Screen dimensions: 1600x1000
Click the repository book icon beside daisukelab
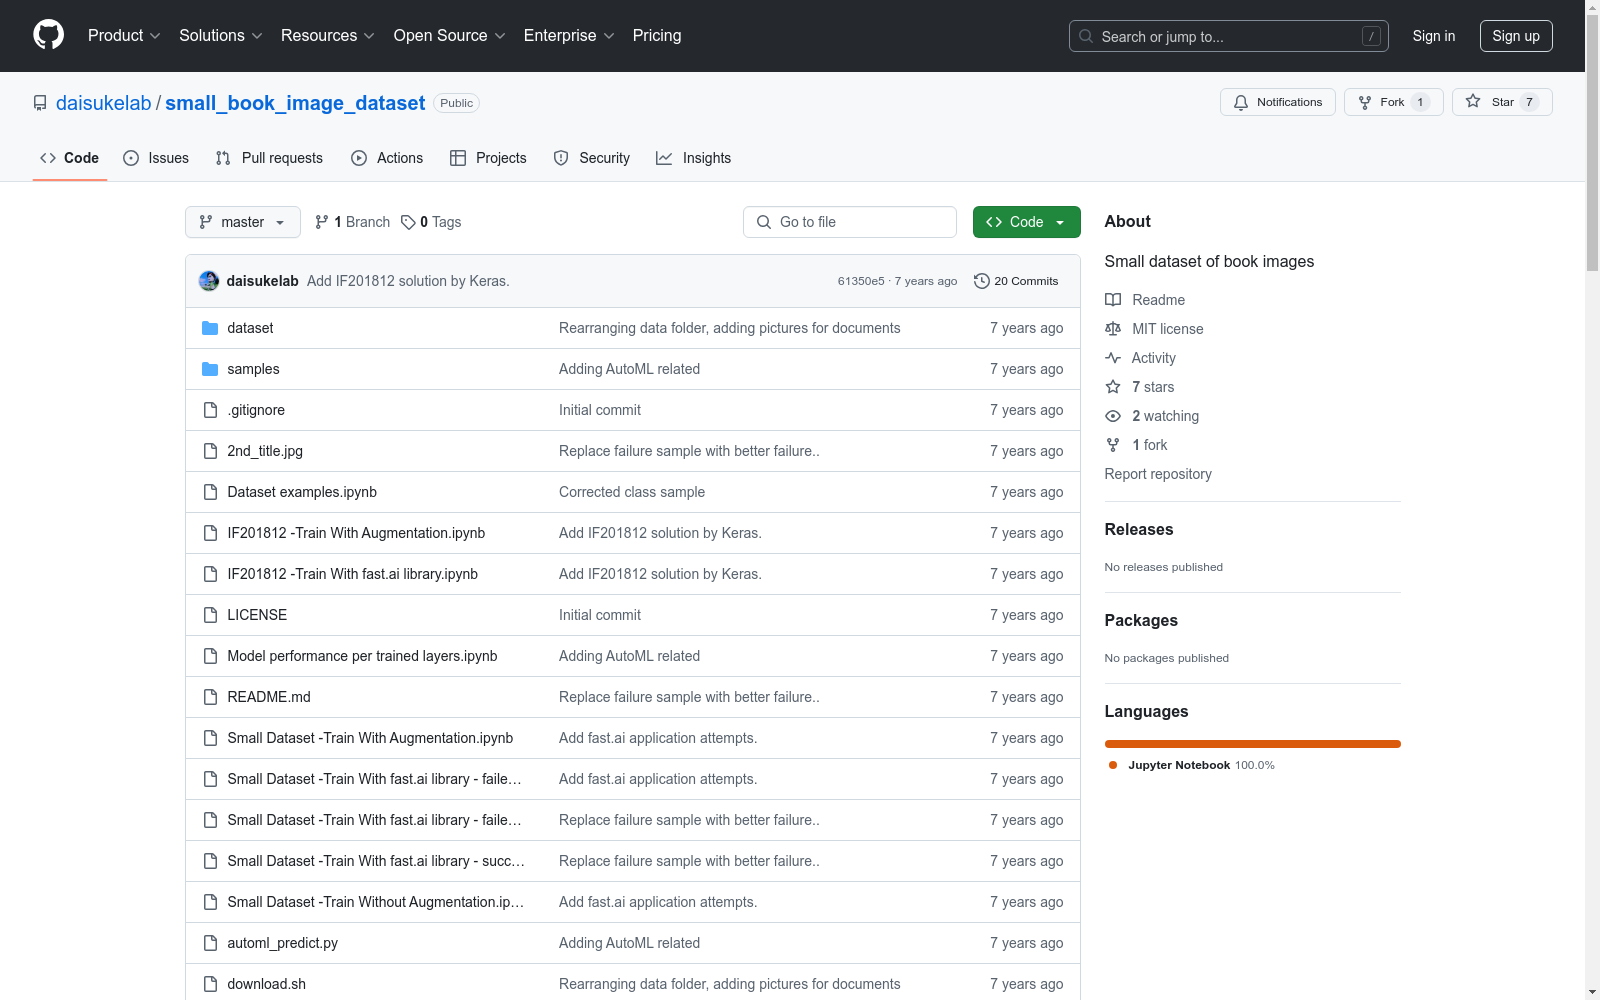coord(40,103)
